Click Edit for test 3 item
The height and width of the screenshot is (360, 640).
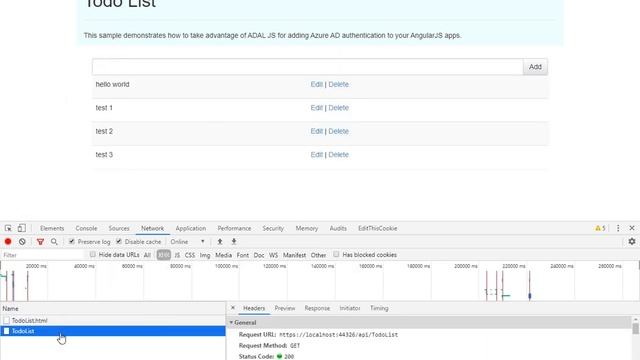point(316,155)
